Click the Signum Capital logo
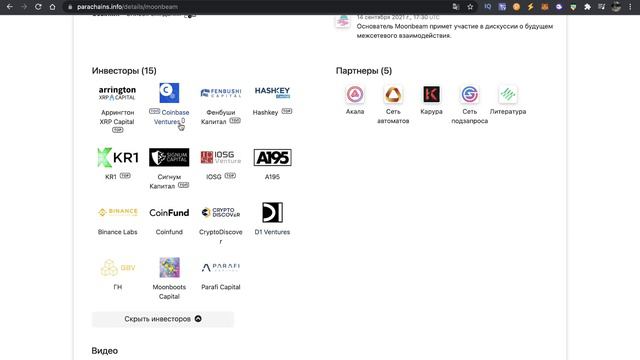Screen dimensions: 640x360 click(x=169, y=157)
